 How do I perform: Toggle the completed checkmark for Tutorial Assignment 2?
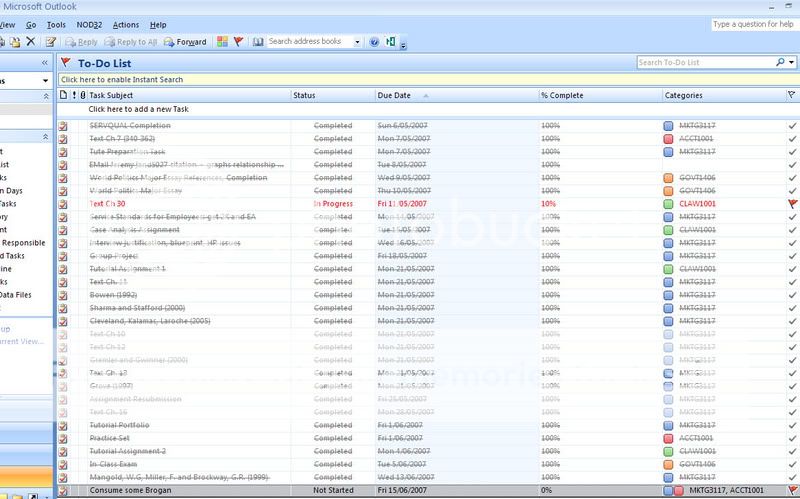coord(792,451)
